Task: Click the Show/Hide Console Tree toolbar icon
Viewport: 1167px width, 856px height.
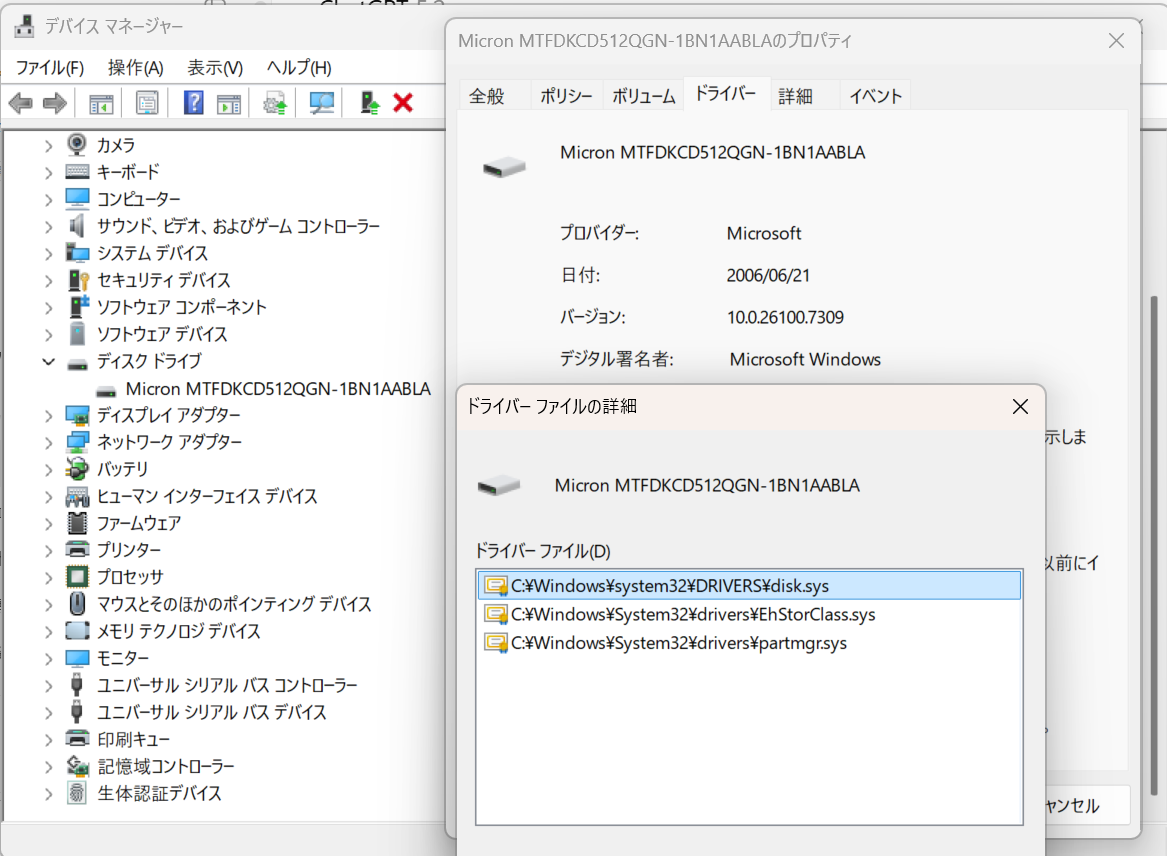Action: (101, 103)
